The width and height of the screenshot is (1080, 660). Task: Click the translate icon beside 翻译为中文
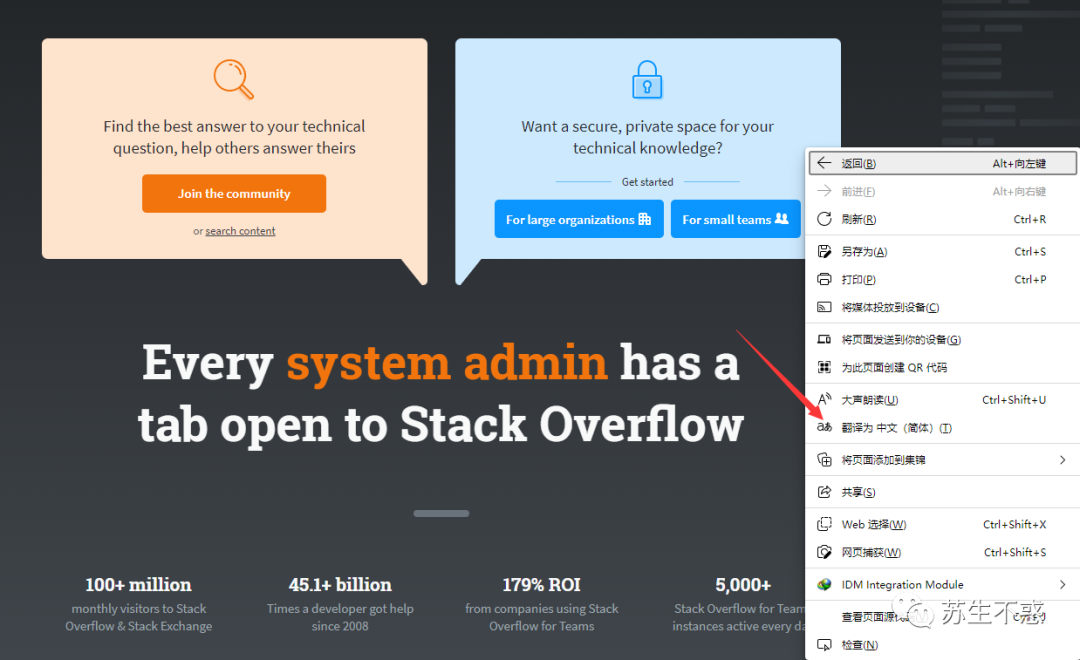[824, 427]
